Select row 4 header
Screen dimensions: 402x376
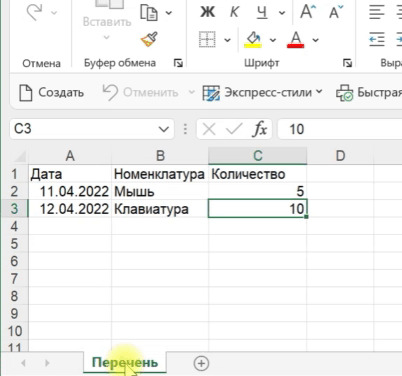14,226
